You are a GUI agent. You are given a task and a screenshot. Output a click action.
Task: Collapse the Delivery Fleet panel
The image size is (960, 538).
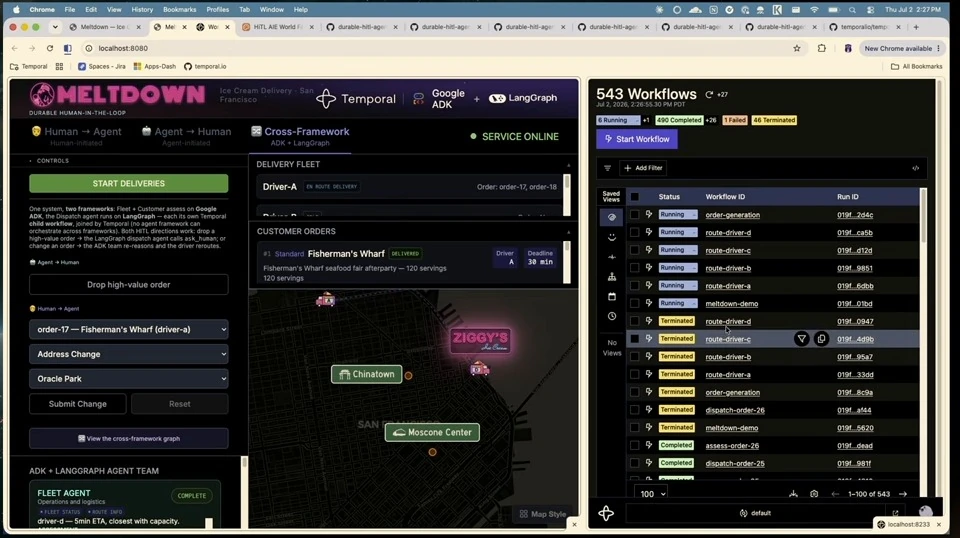[568, 165]
